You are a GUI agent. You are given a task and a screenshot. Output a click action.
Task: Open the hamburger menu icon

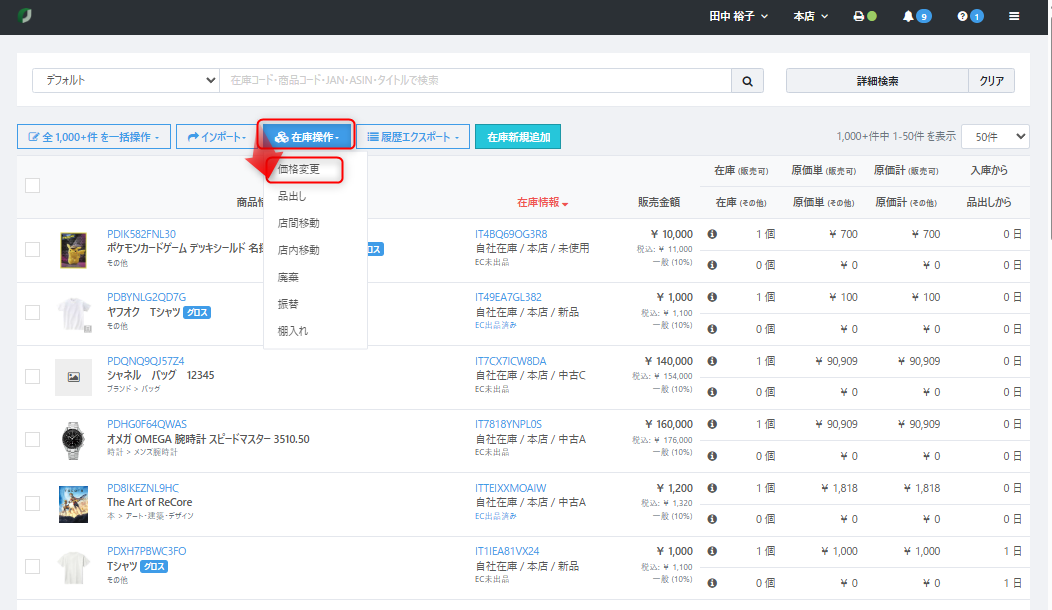1015,16
